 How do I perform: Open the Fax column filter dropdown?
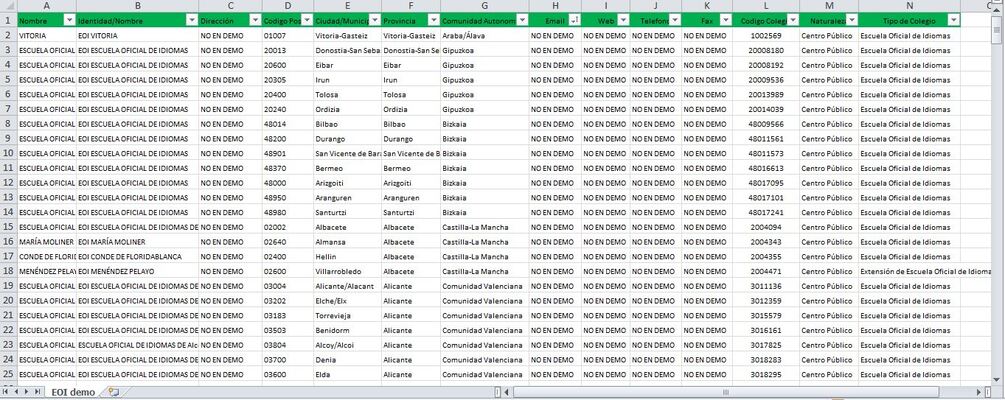pos(726,21)
